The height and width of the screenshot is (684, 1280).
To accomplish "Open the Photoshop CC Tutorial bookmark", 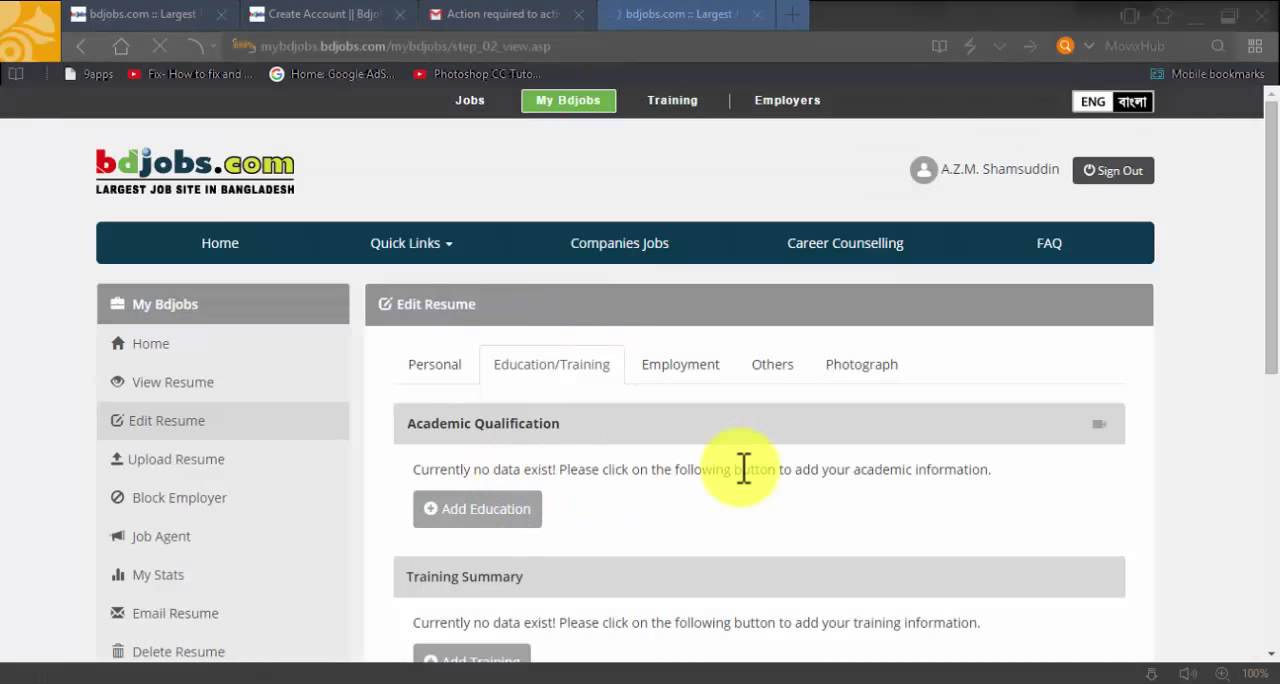I will tap(477, 73).
